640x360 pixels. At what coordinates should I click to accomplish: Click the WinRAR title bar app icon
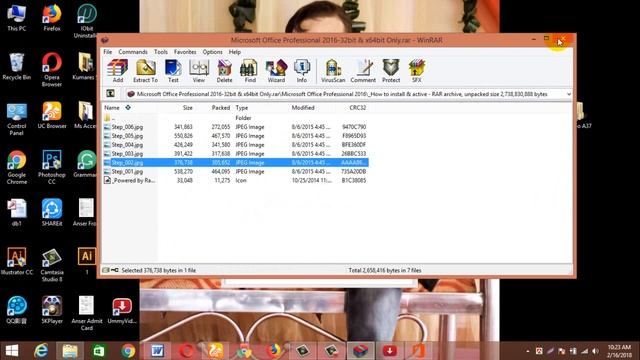click(x=105, y=40)
